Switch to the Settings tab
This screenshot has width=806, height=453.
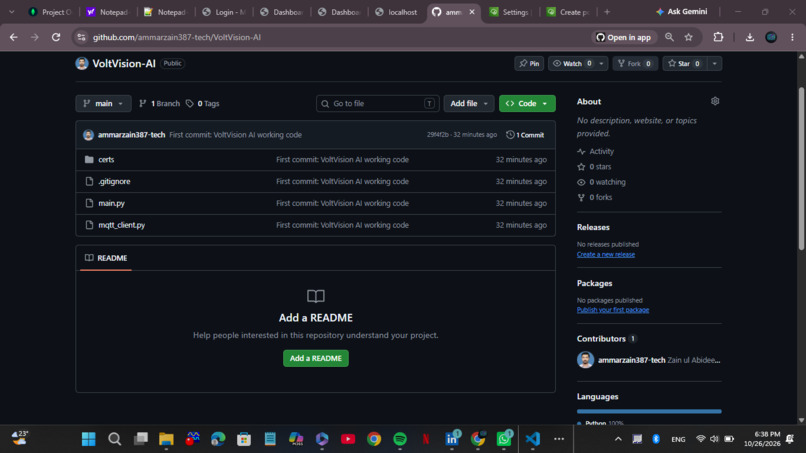pyautogui.click(x=510, y=12)
